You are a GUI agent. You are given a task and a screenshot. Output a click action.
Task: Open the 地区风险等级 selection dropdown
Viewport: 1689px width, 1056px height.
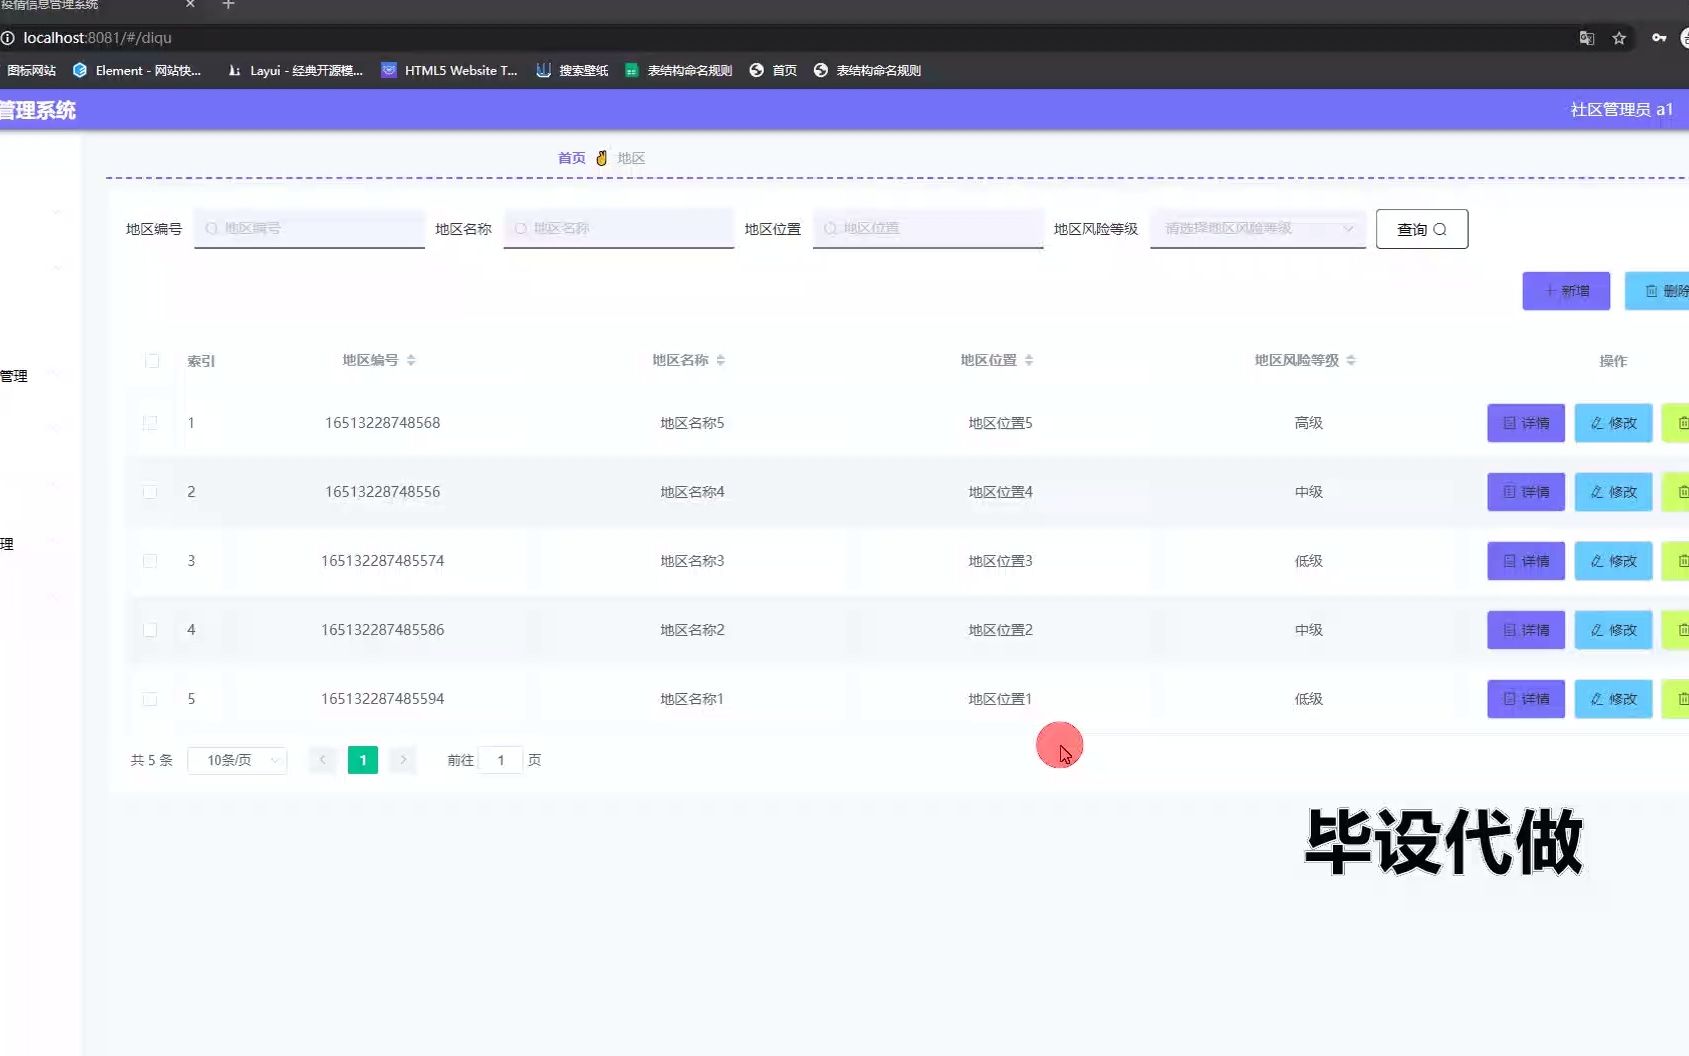coord(1257,228)
